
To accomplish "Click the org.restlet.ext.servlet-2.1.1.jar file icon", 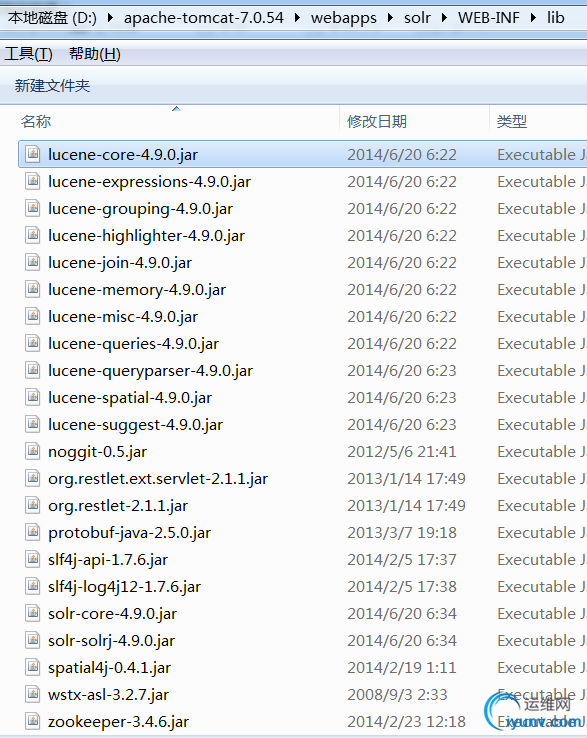I will click(32, 478).
